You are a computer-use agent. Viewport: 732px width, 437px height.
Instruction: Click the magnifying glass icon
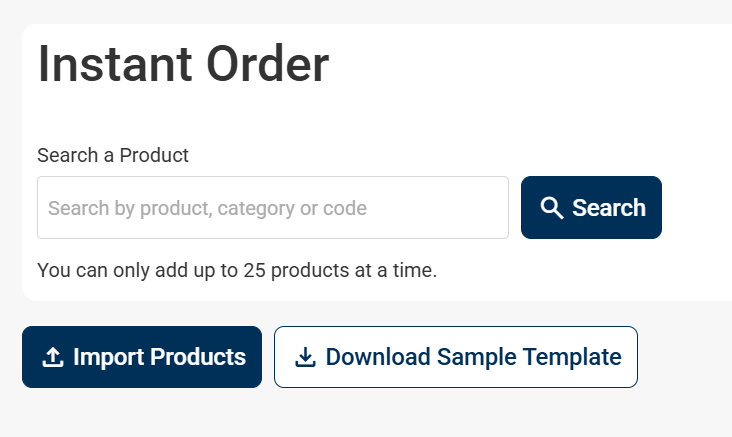pyautogui.click(x=552, y=208)
